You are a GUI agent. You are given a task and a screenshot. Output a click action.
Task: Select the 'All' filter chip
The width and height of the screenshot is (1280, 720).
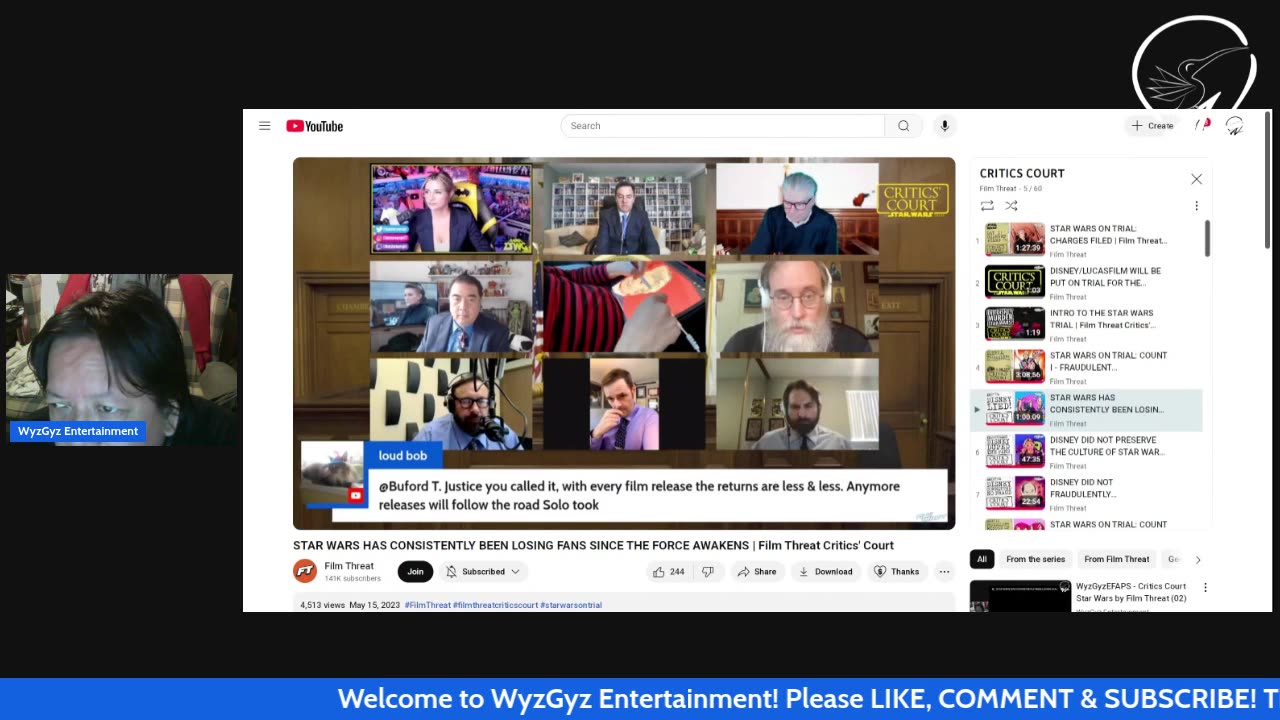click(x=982, y=559)
